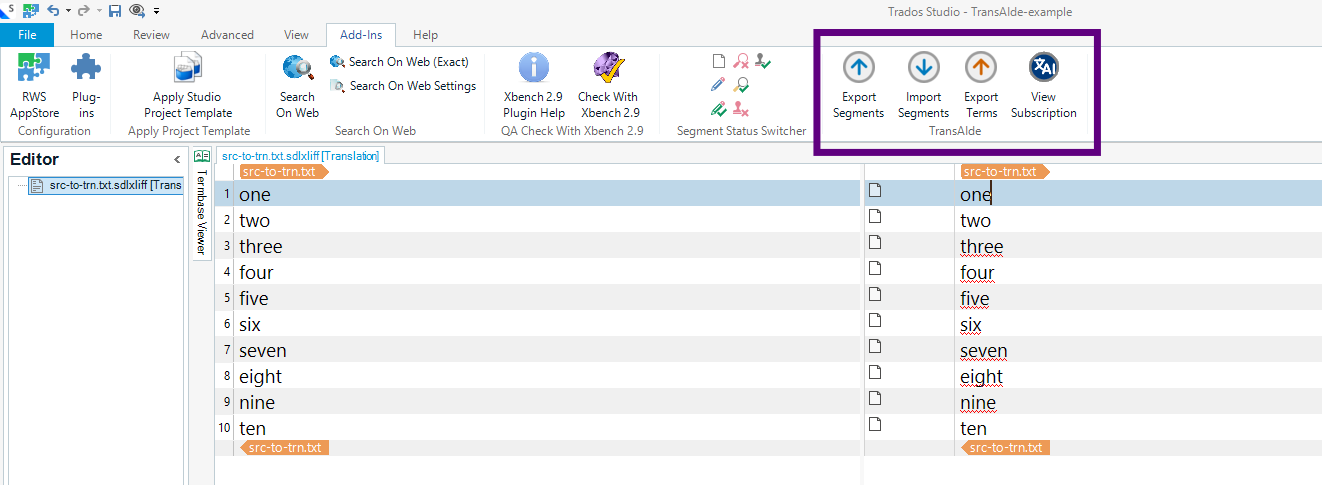1322x485 pixels.
Task: Collapse the Editor panel with the chevron
Action: tap(177, 160)
